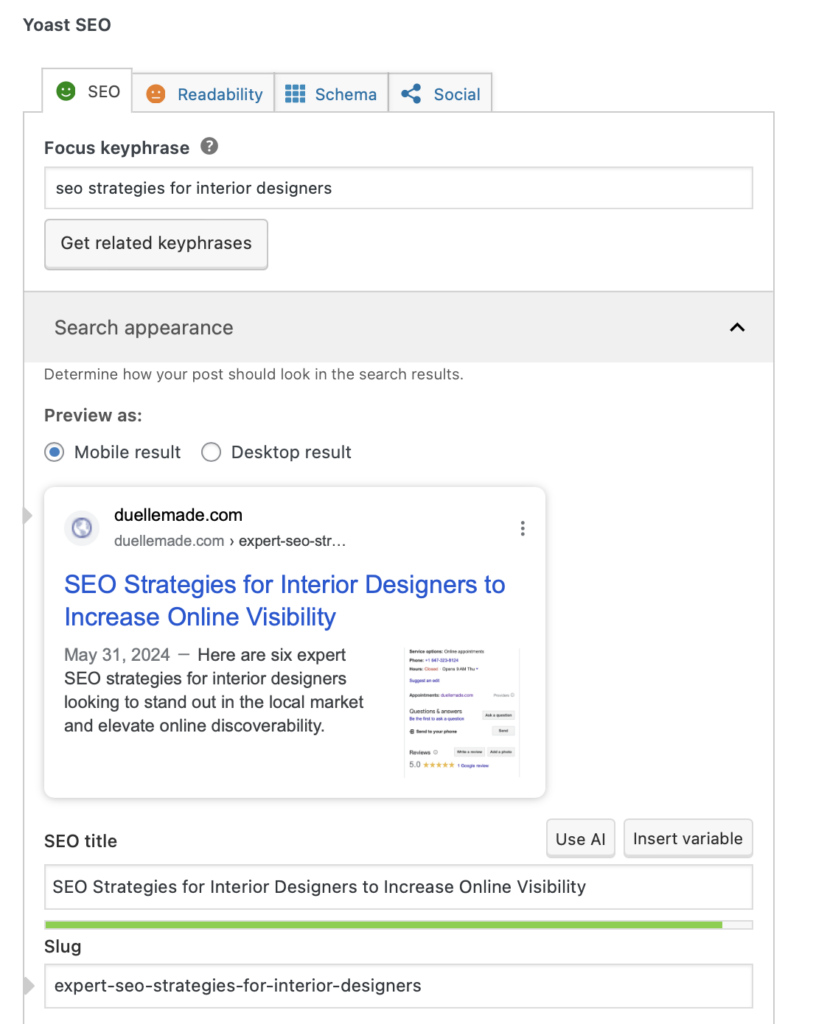The height and width of the screenshot is (1024, 827).
Task: Click in the Focus keyphrase field
Action: click(398, 188)
